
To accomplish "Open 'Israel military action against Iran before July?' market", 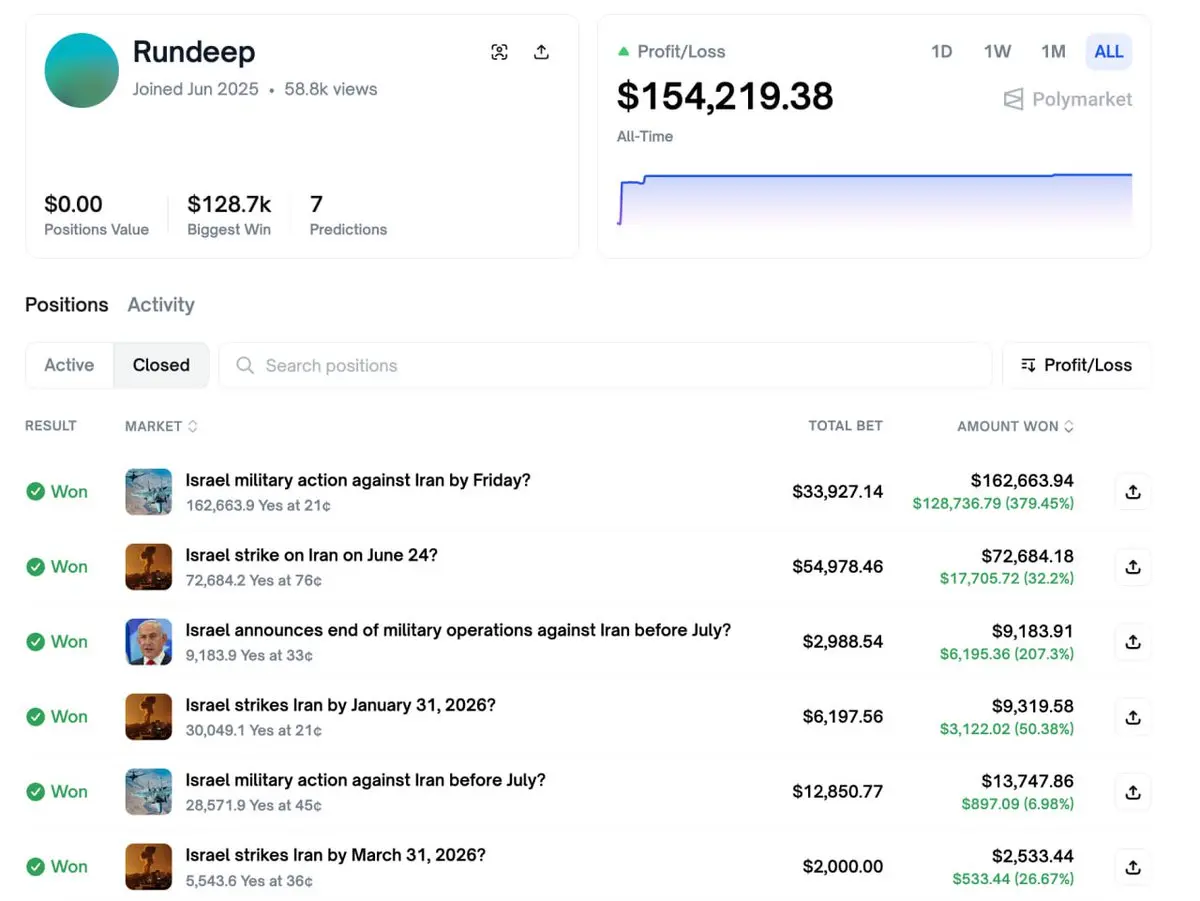I will (365, 780).
